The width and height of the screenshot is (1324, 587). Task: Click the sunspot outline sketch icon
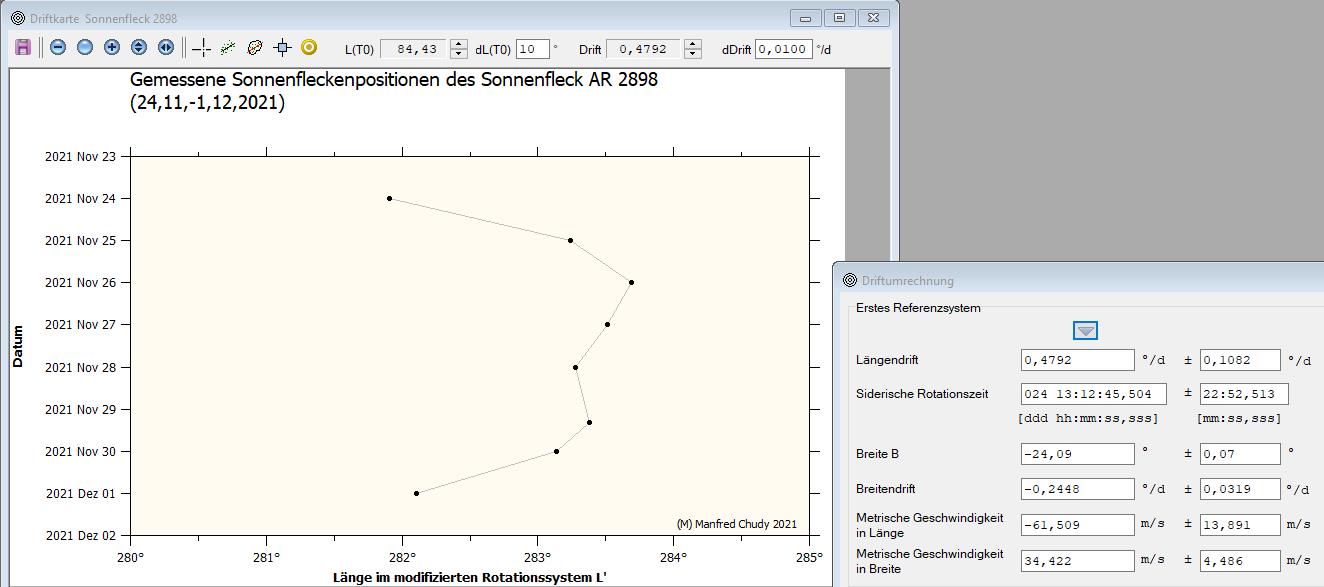coord(255,47)
